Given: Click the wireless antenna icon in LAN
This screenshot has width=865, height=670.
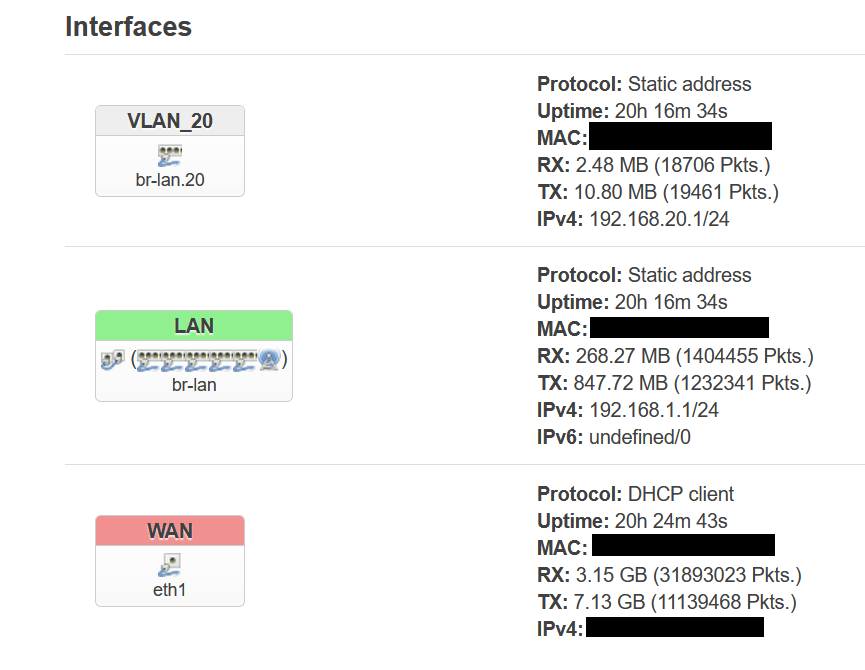Looking at the screenshot, I should (269, 359).
